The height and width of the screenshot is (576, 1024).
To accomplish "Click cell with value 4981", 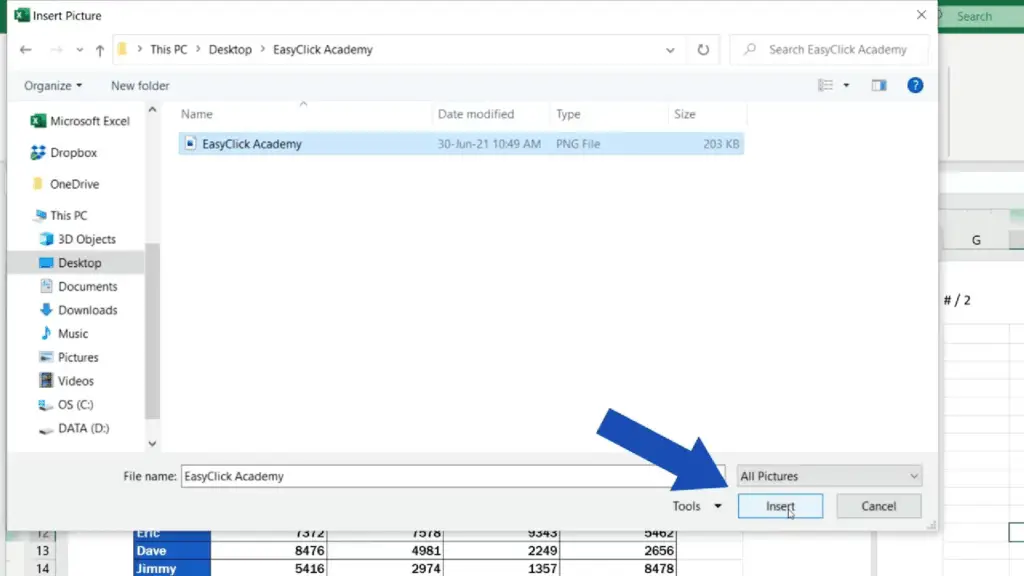I will tap(385, 551).
